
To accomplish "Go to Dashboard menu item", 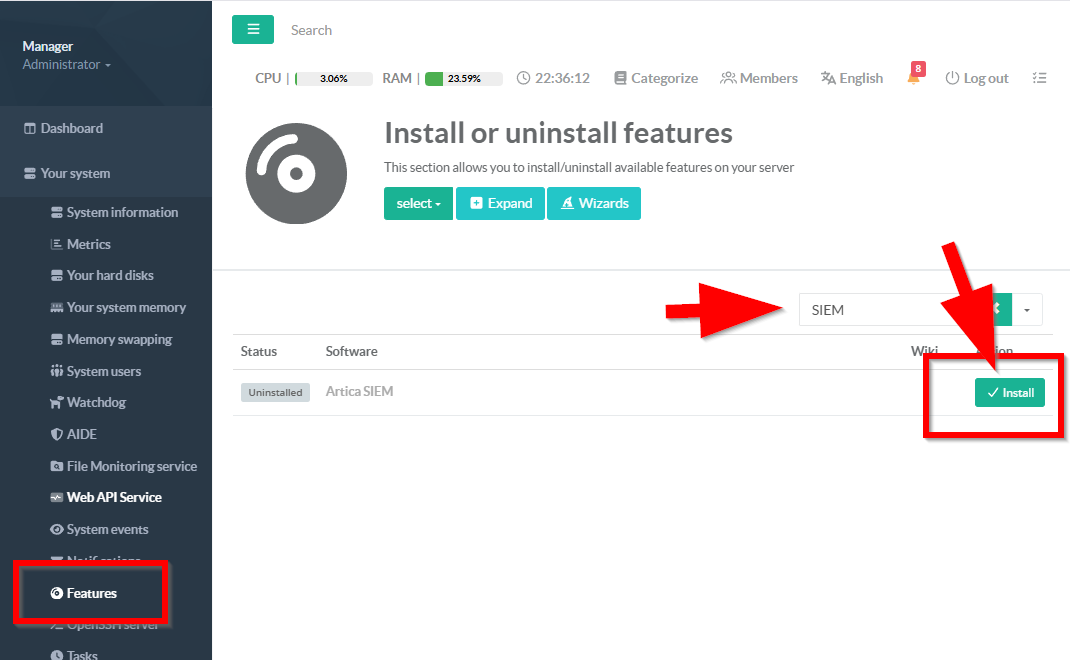I will tap(63, 128).
